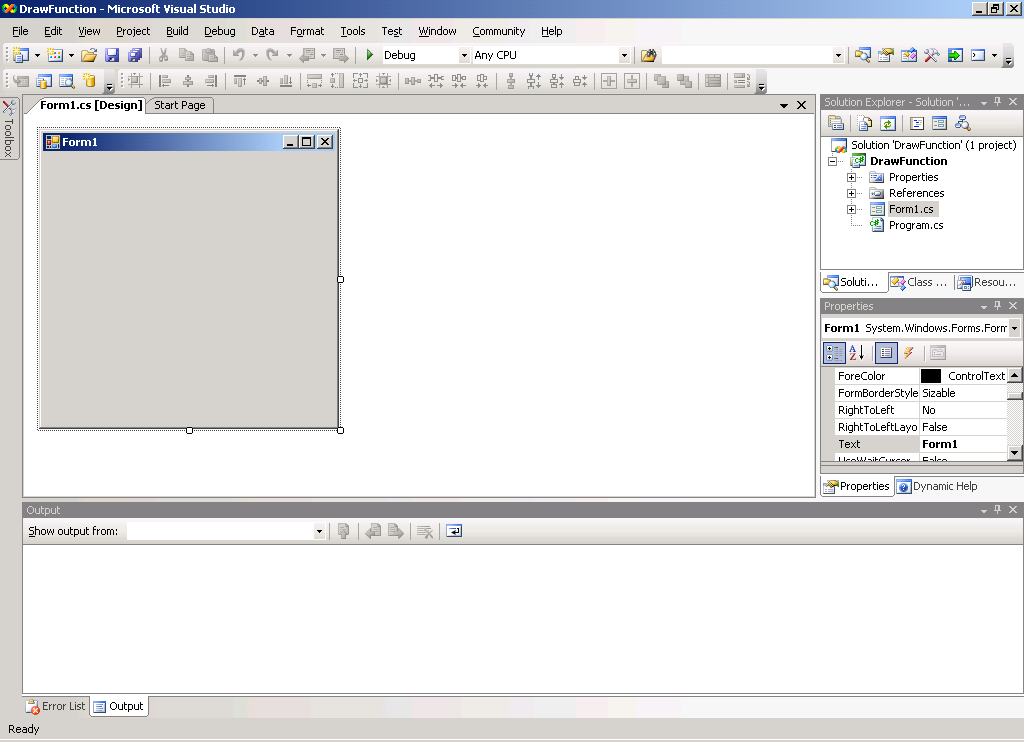This screenshot has height=742, width=1024.
Task: Expand the References node in Solution Explorer
Action: (x=851, y=193)
